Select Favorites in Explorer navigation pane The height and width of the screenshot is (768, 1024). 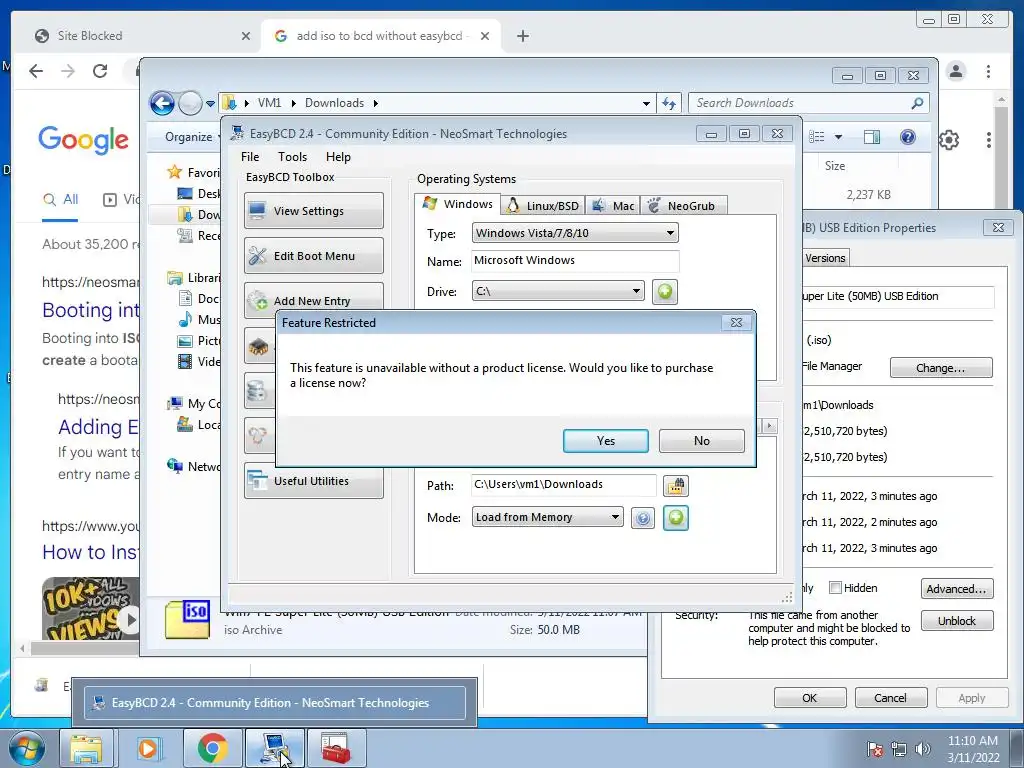(194, 172)
